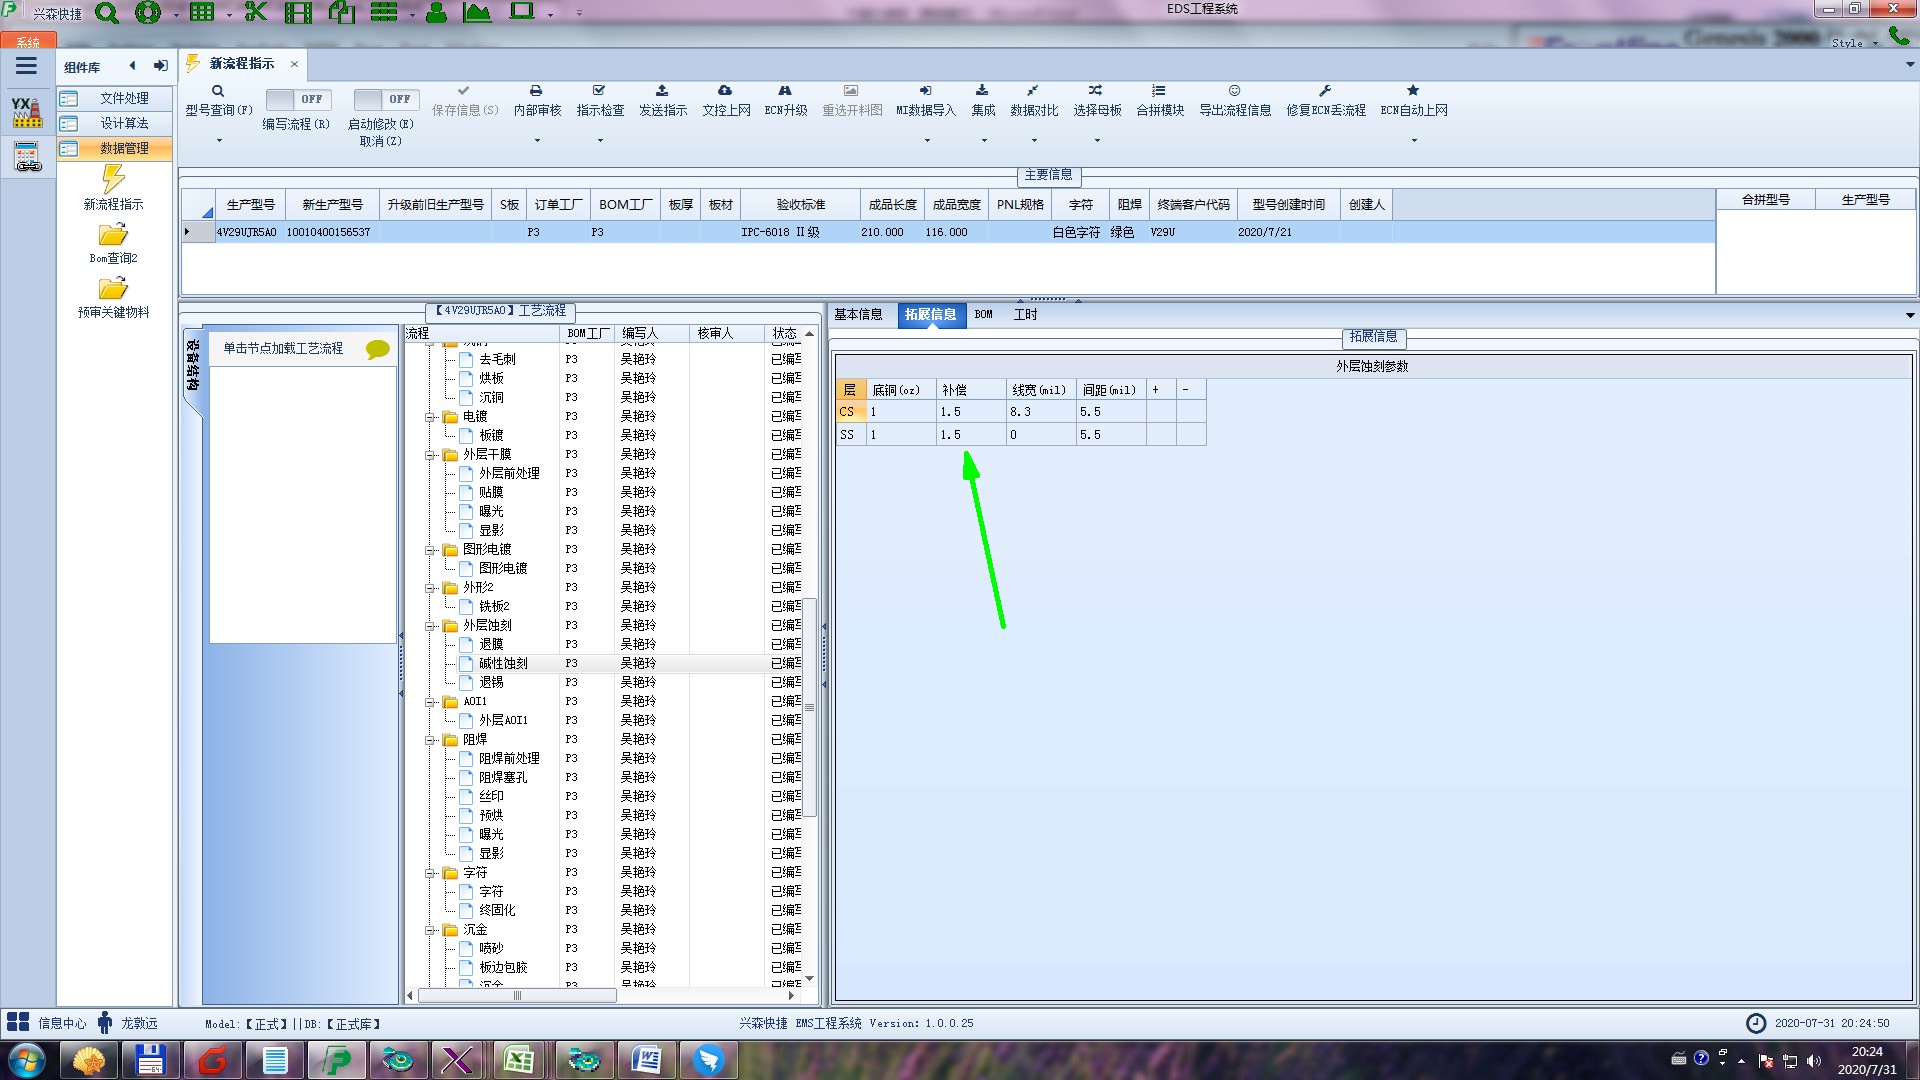This screenshot has height=1080, width=1920.
Task: Open dropdown arrow under 型号查询
Action: pos(219,141)
